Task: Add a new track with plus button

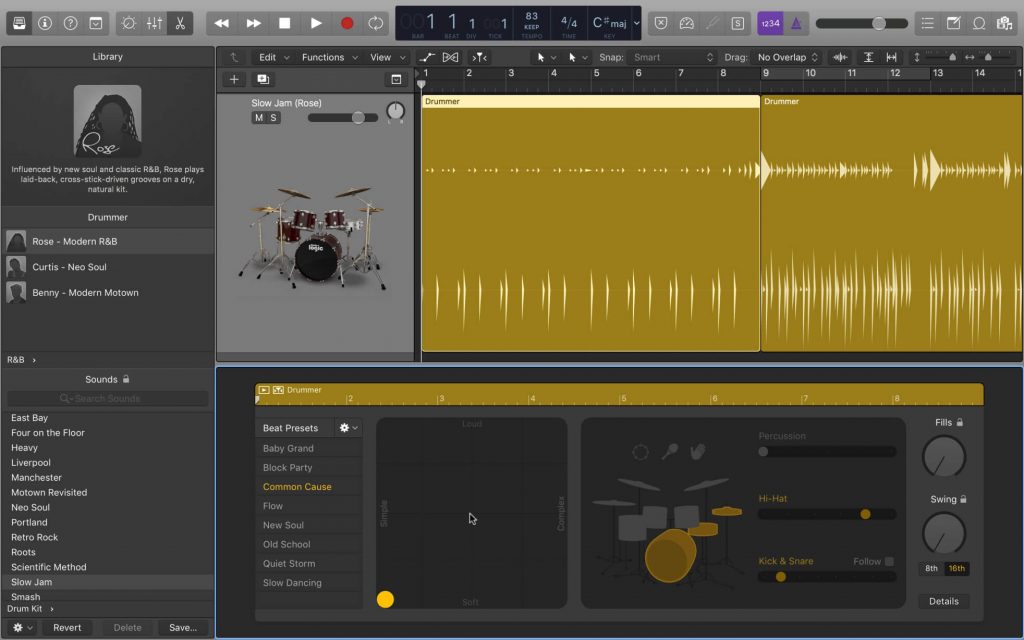Action: click(234, 79)
